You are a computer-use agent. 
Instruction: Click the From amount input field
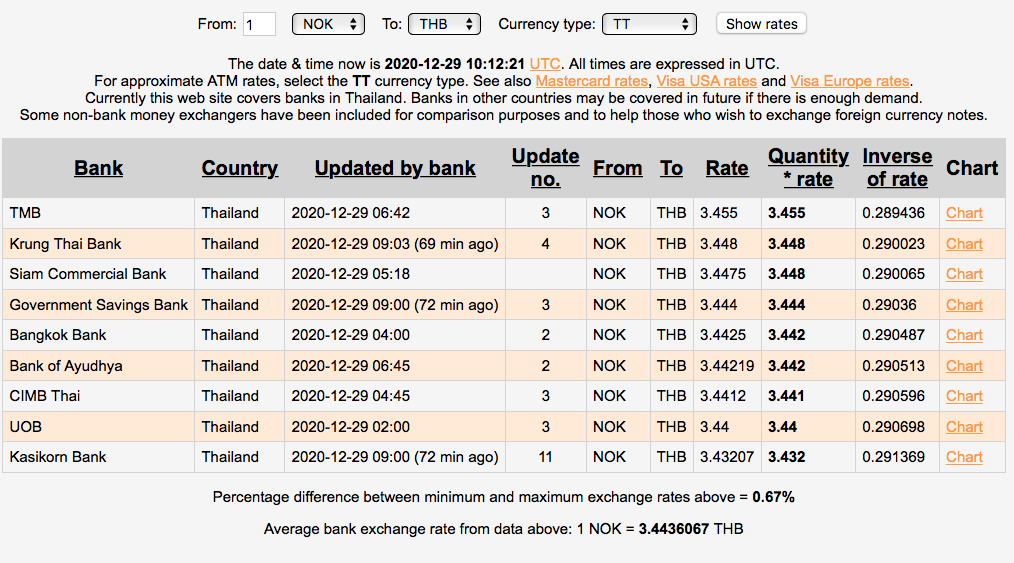259,24
